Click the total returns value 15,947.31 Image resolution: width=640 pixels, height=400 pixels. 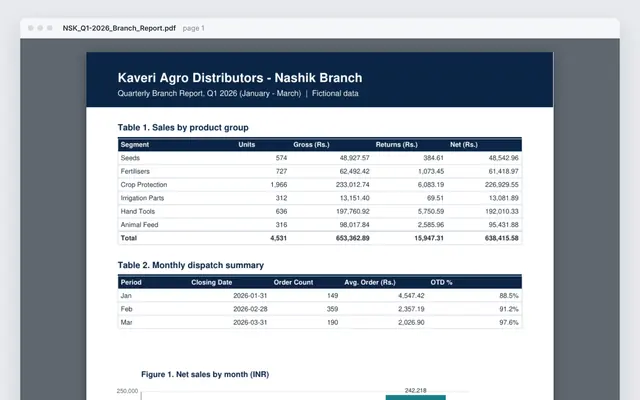[x=429, y=238]
